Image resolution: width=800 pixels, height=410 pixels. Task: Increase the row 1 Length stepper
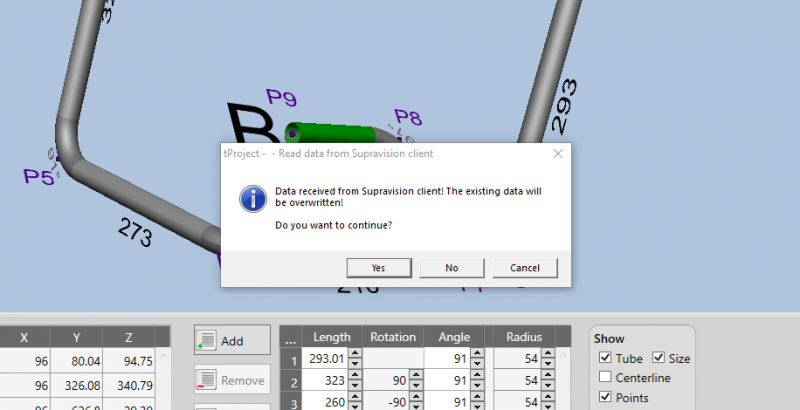(x=355, y=353)
